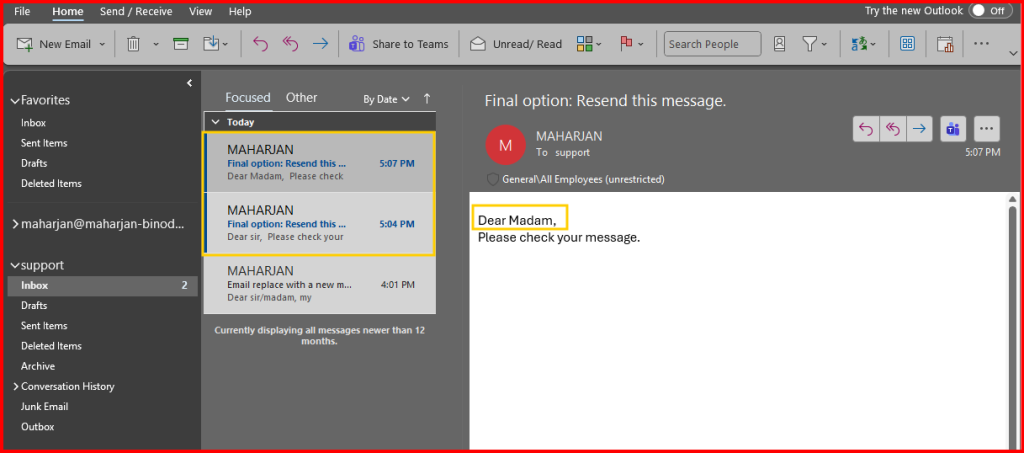Image resolution: width=1024 pixels, height=453 pixels.
Task: Toggle the Try the new Outlook switch
Action: [x=988, y=11]
